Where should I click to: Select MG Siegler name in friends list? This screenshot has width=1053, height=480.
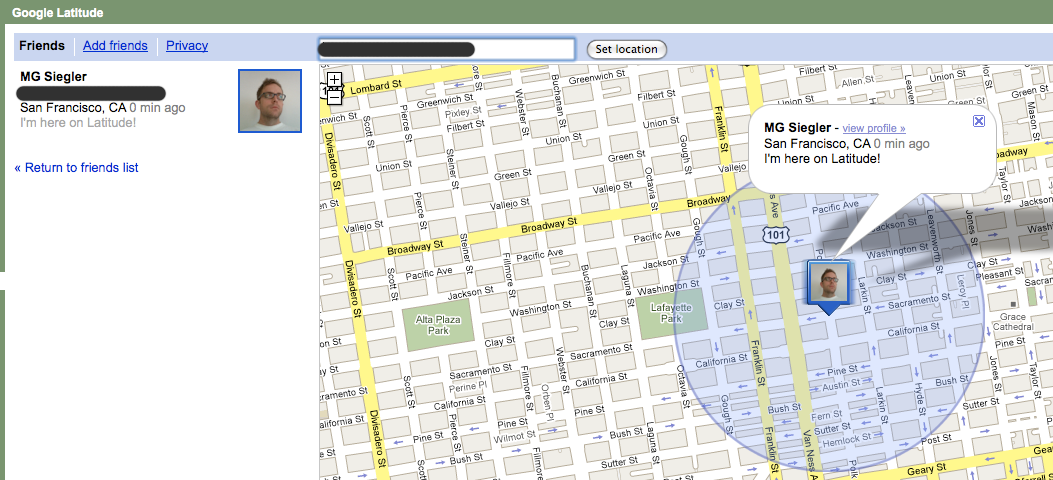(53, 77)
